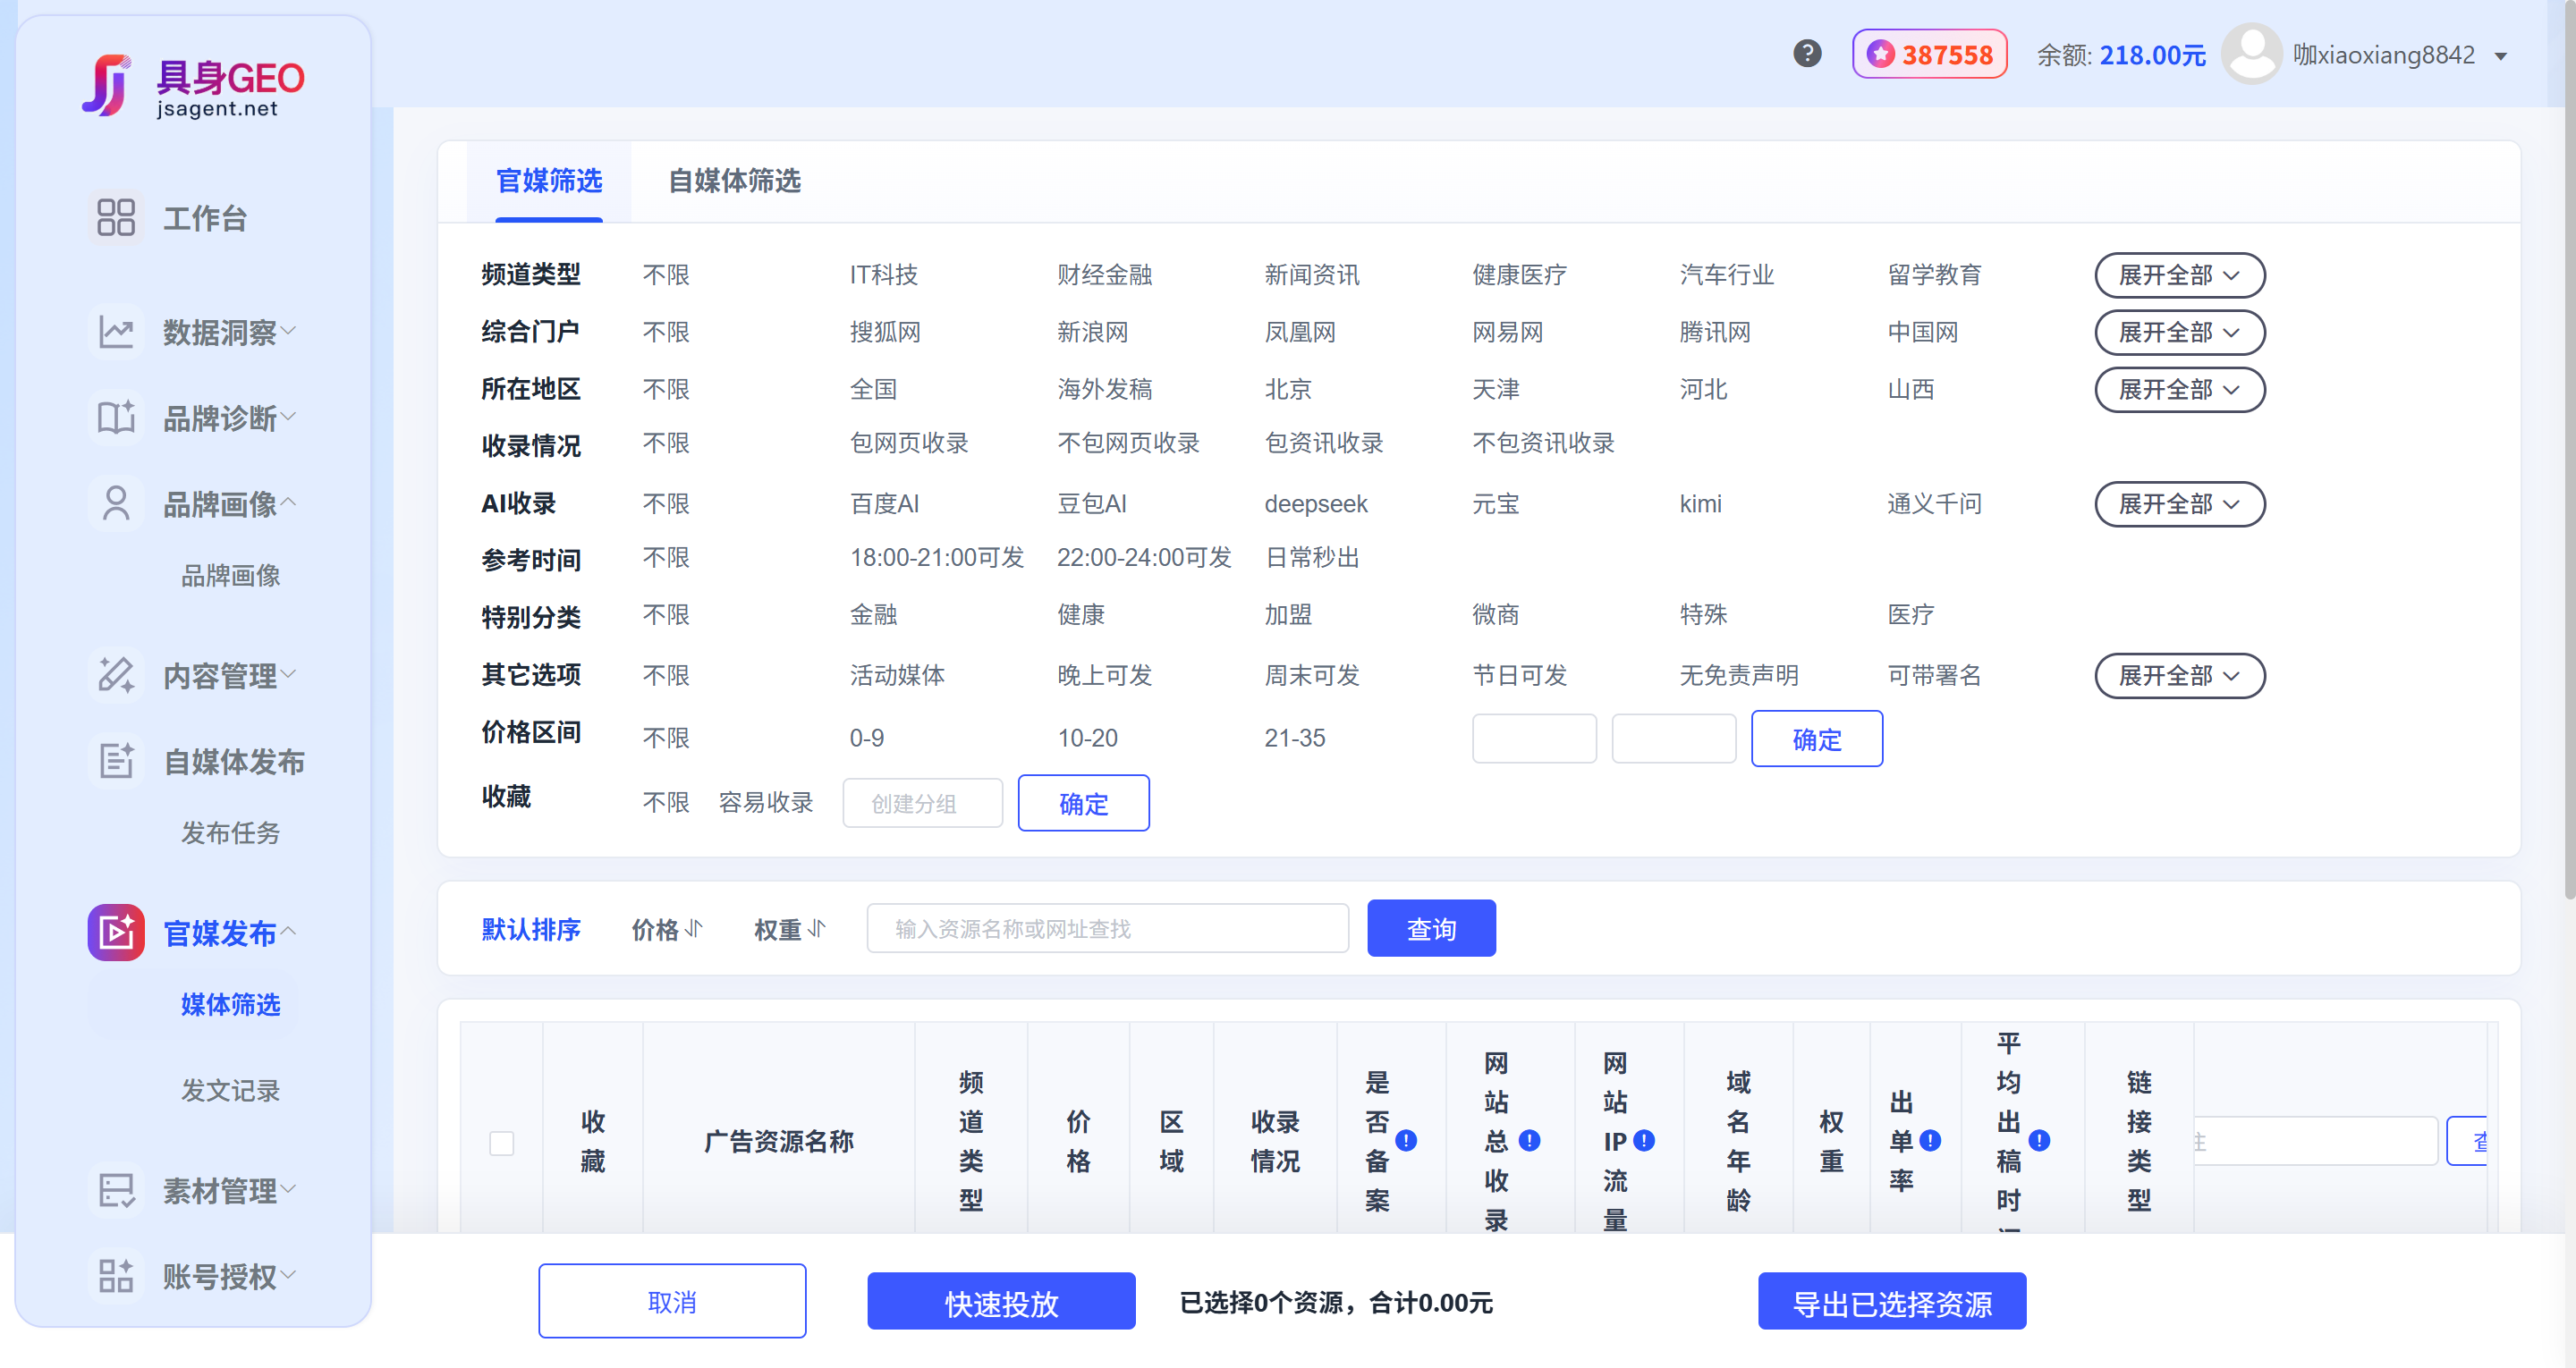Filter reference time by 日常秒出
Image resolution: width=2576 pixels, height=1368 pixels.
[1312, 557]
